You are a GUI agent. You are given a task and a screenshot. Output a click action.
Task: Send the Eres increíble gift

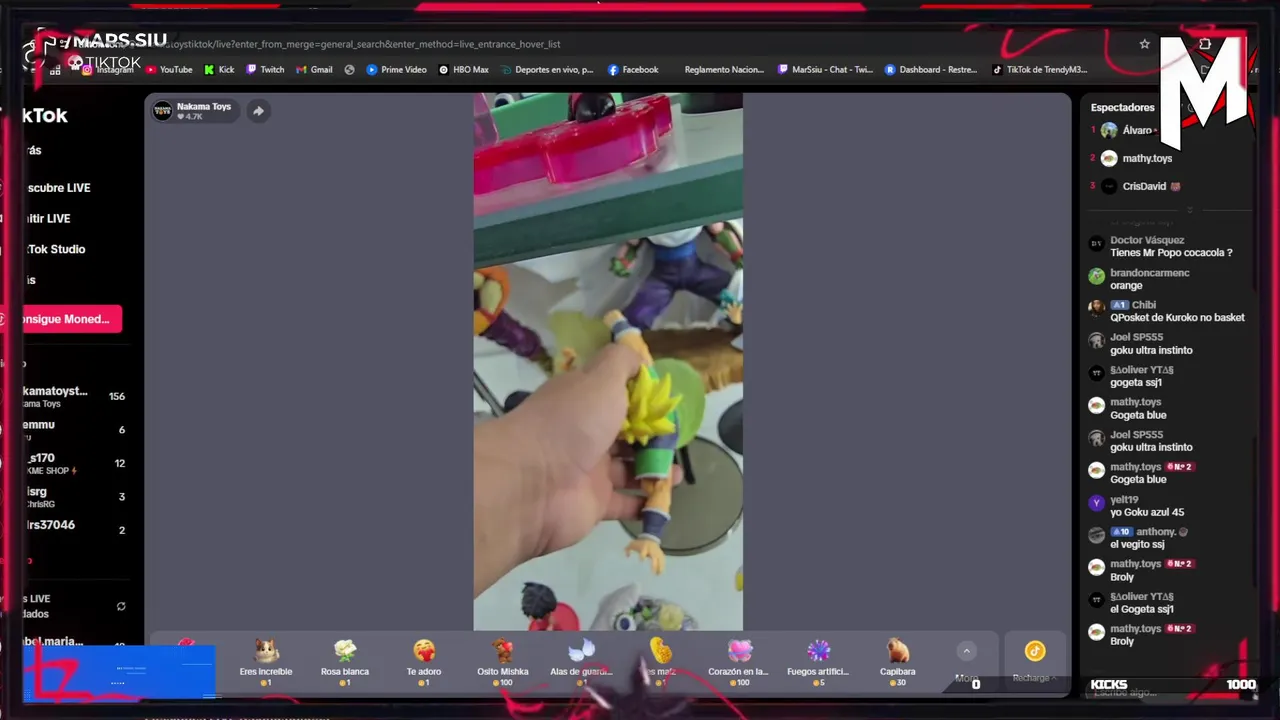[266, 662]
